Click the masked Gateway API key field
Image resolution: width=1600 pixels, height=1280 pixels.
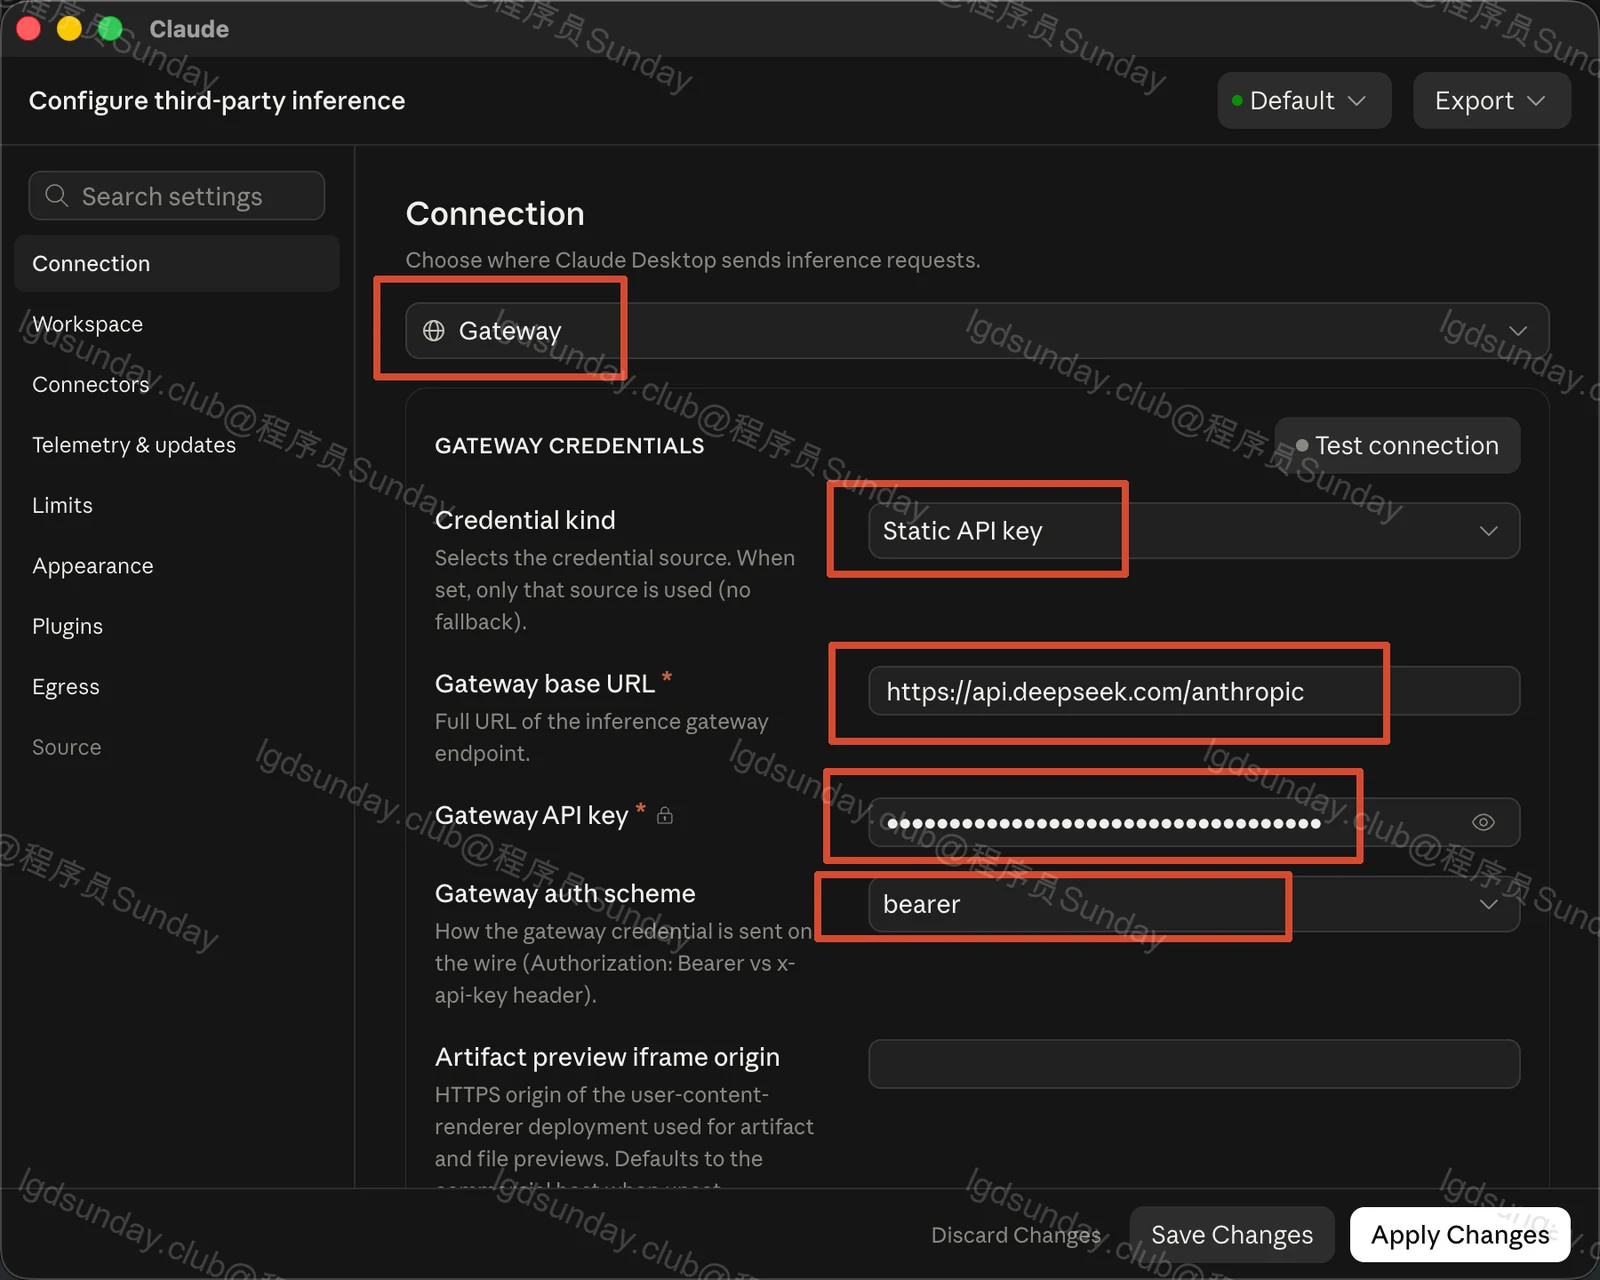pyautogui.click(x=1194, y=822)
